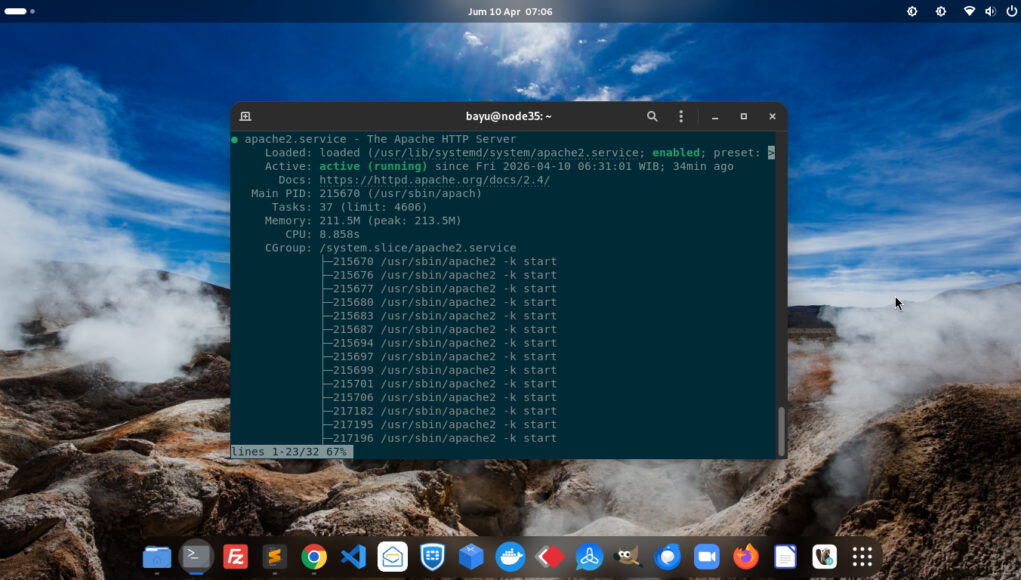1021x580 pixels.
Task: Open the volume speaker indicator
Action: click(x=990, y=11)
